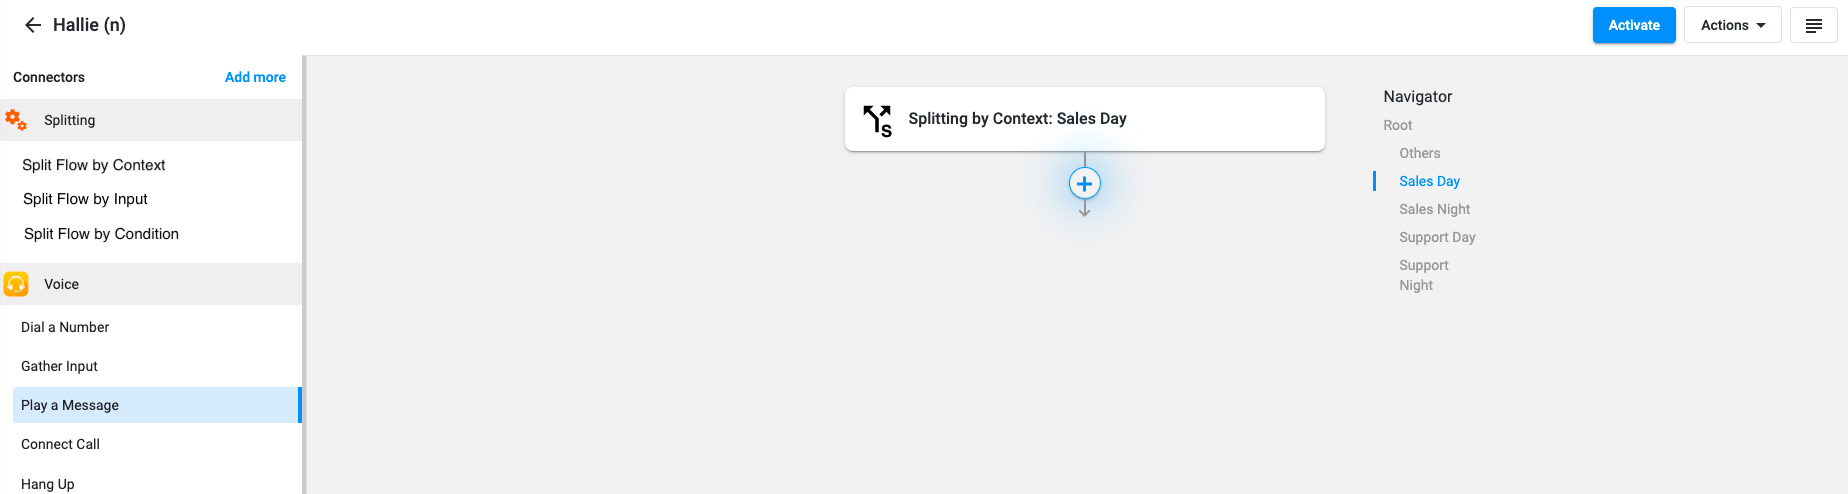Click the split-by-context node icon

pos(878,120)
